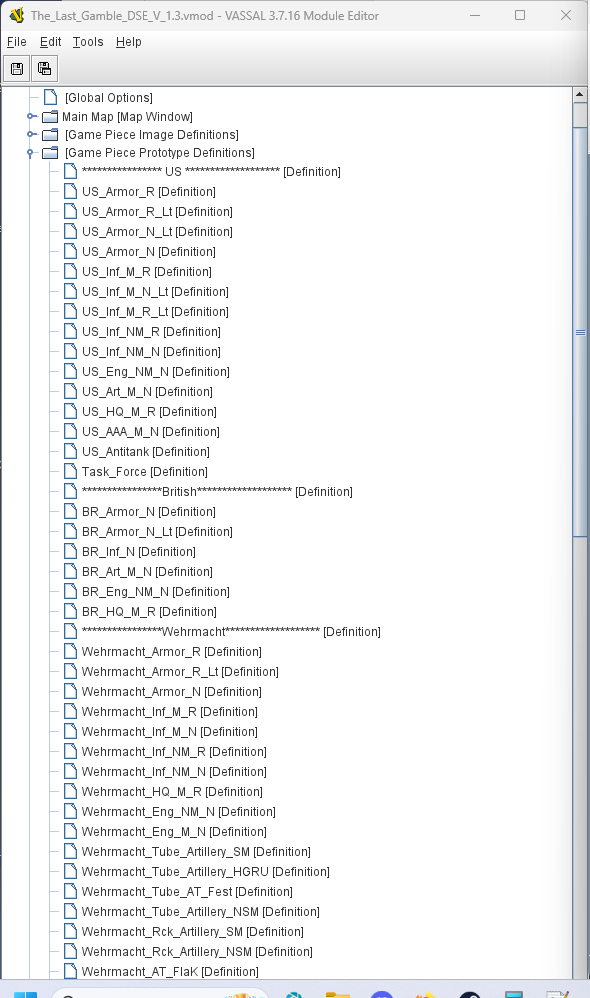590x998 pixels.
Task: Click the scrollbar up arrow
Action: (x=580, y=95)
